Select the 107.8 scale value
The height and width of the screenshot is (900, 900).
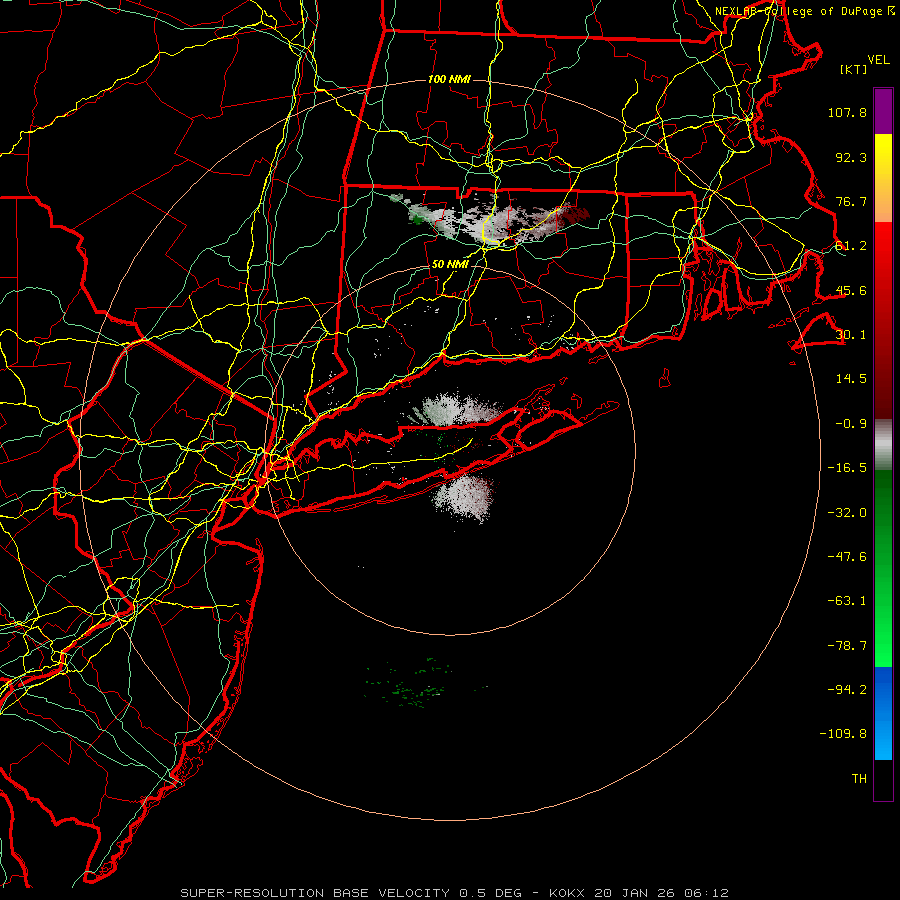pyautogui.click(x=847, y=112)
